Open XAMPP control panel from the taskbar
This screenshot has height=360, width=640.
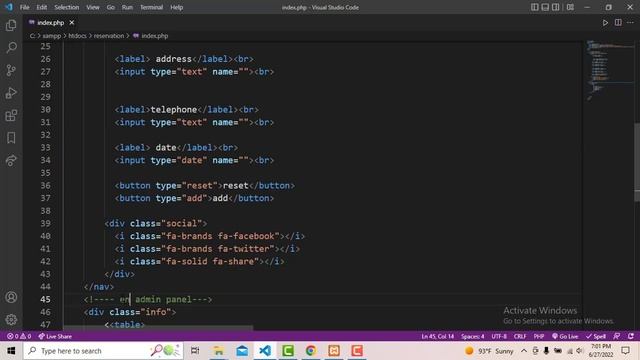[334, 351]
